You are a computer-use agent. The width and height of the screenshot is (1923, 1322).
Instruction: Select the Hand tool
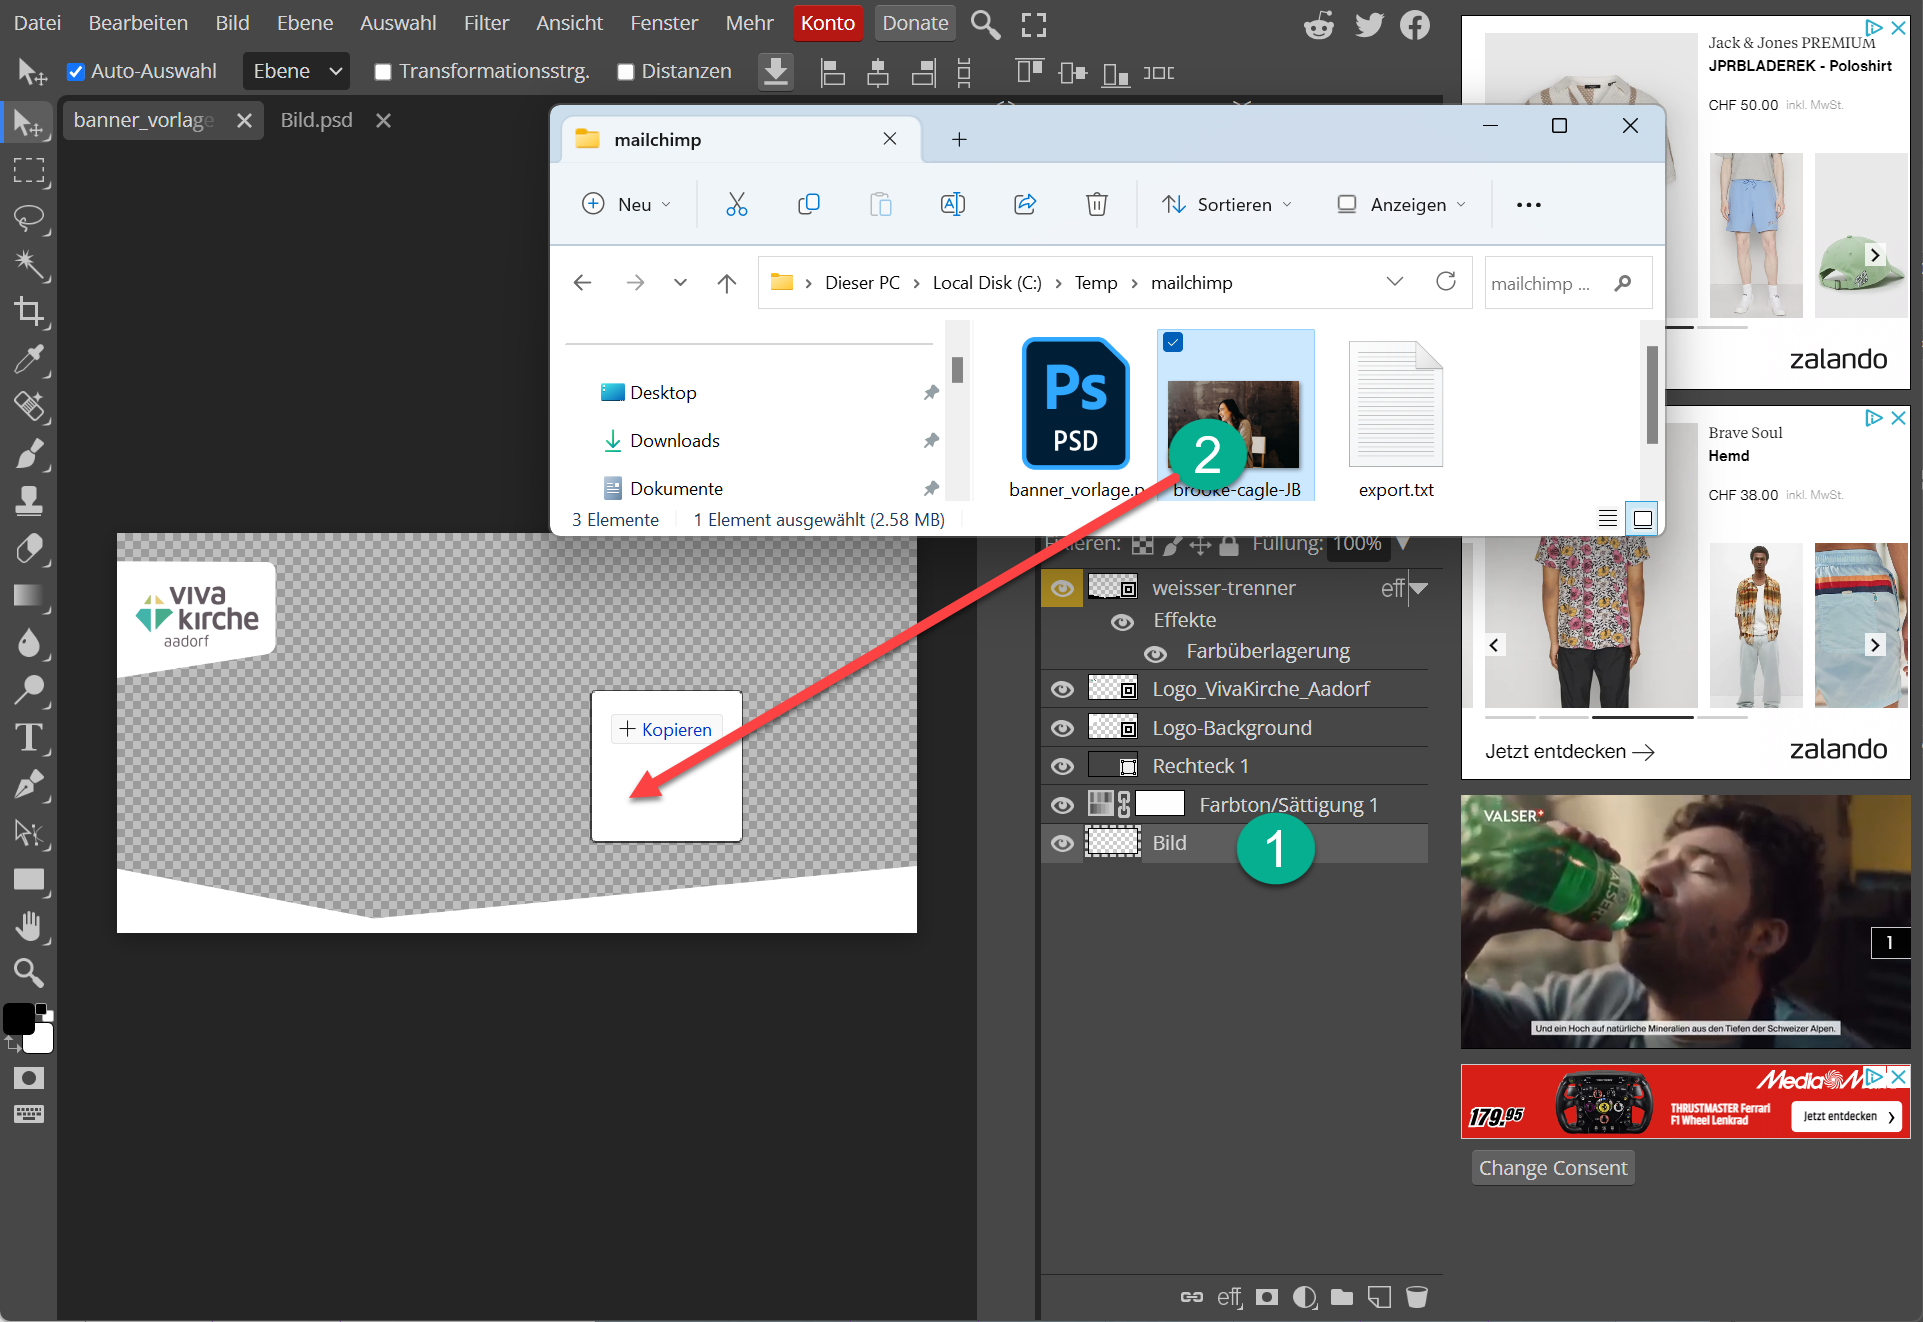pos(29,926)
